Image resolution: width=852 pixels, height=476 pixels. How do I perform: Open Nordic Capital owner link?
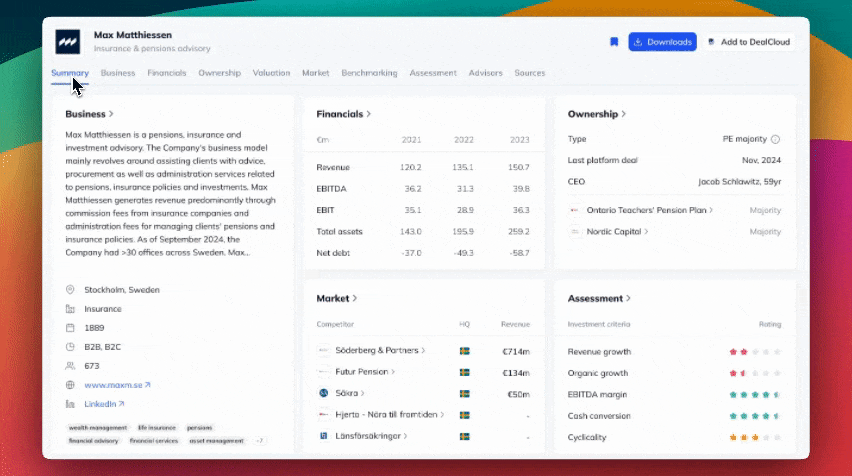(617, 231)
